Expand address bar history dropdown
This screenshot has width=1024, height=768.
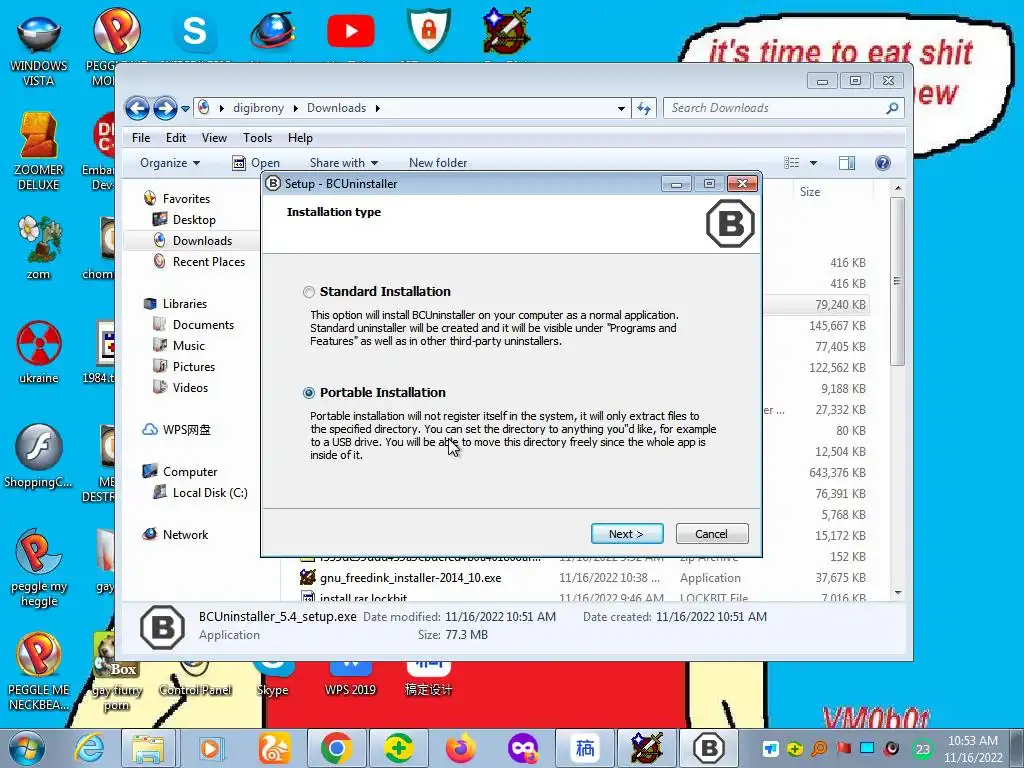pyautogui.click(x=621, y=108)
